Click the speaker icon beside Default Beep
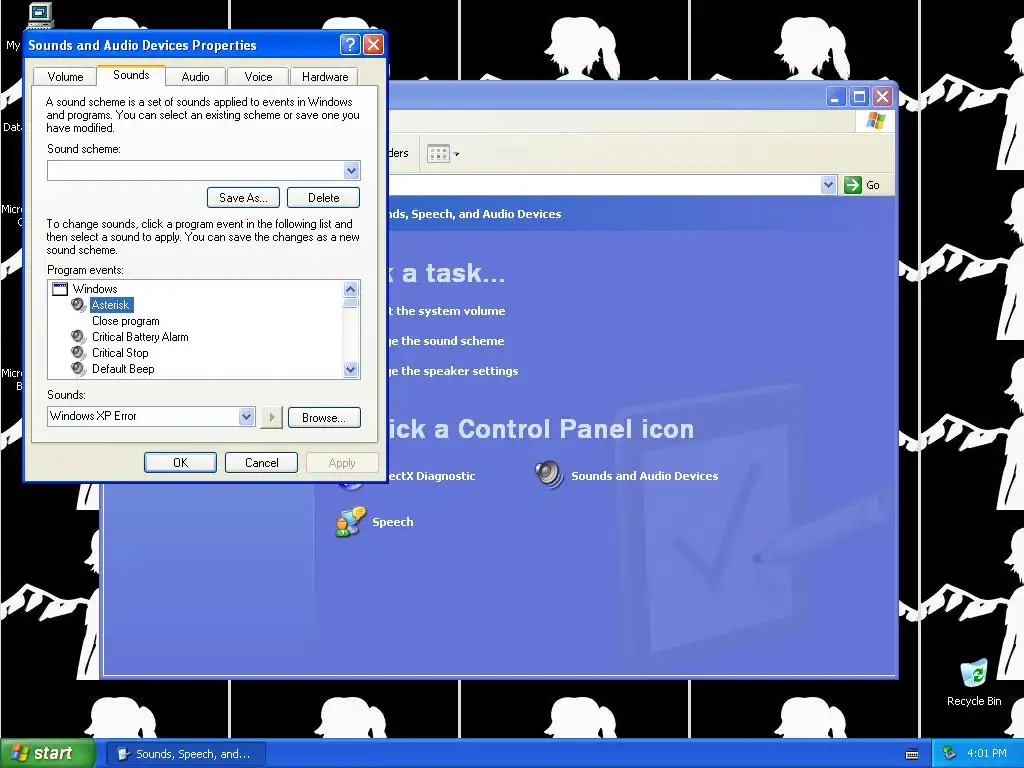This screenshot has width=1024, height=768. pos(79,369)
